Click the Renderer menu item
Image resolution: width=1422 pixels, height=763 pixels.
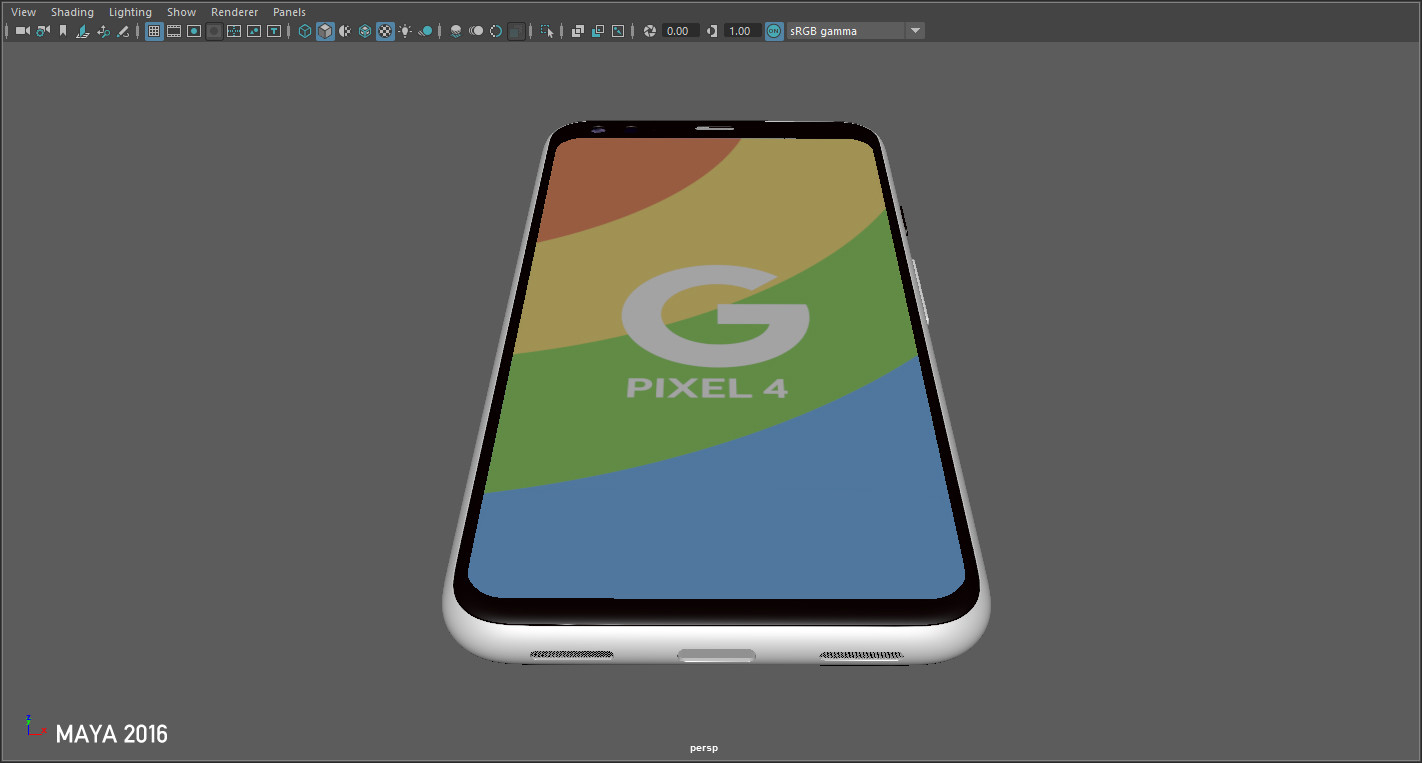coord(234,11)
